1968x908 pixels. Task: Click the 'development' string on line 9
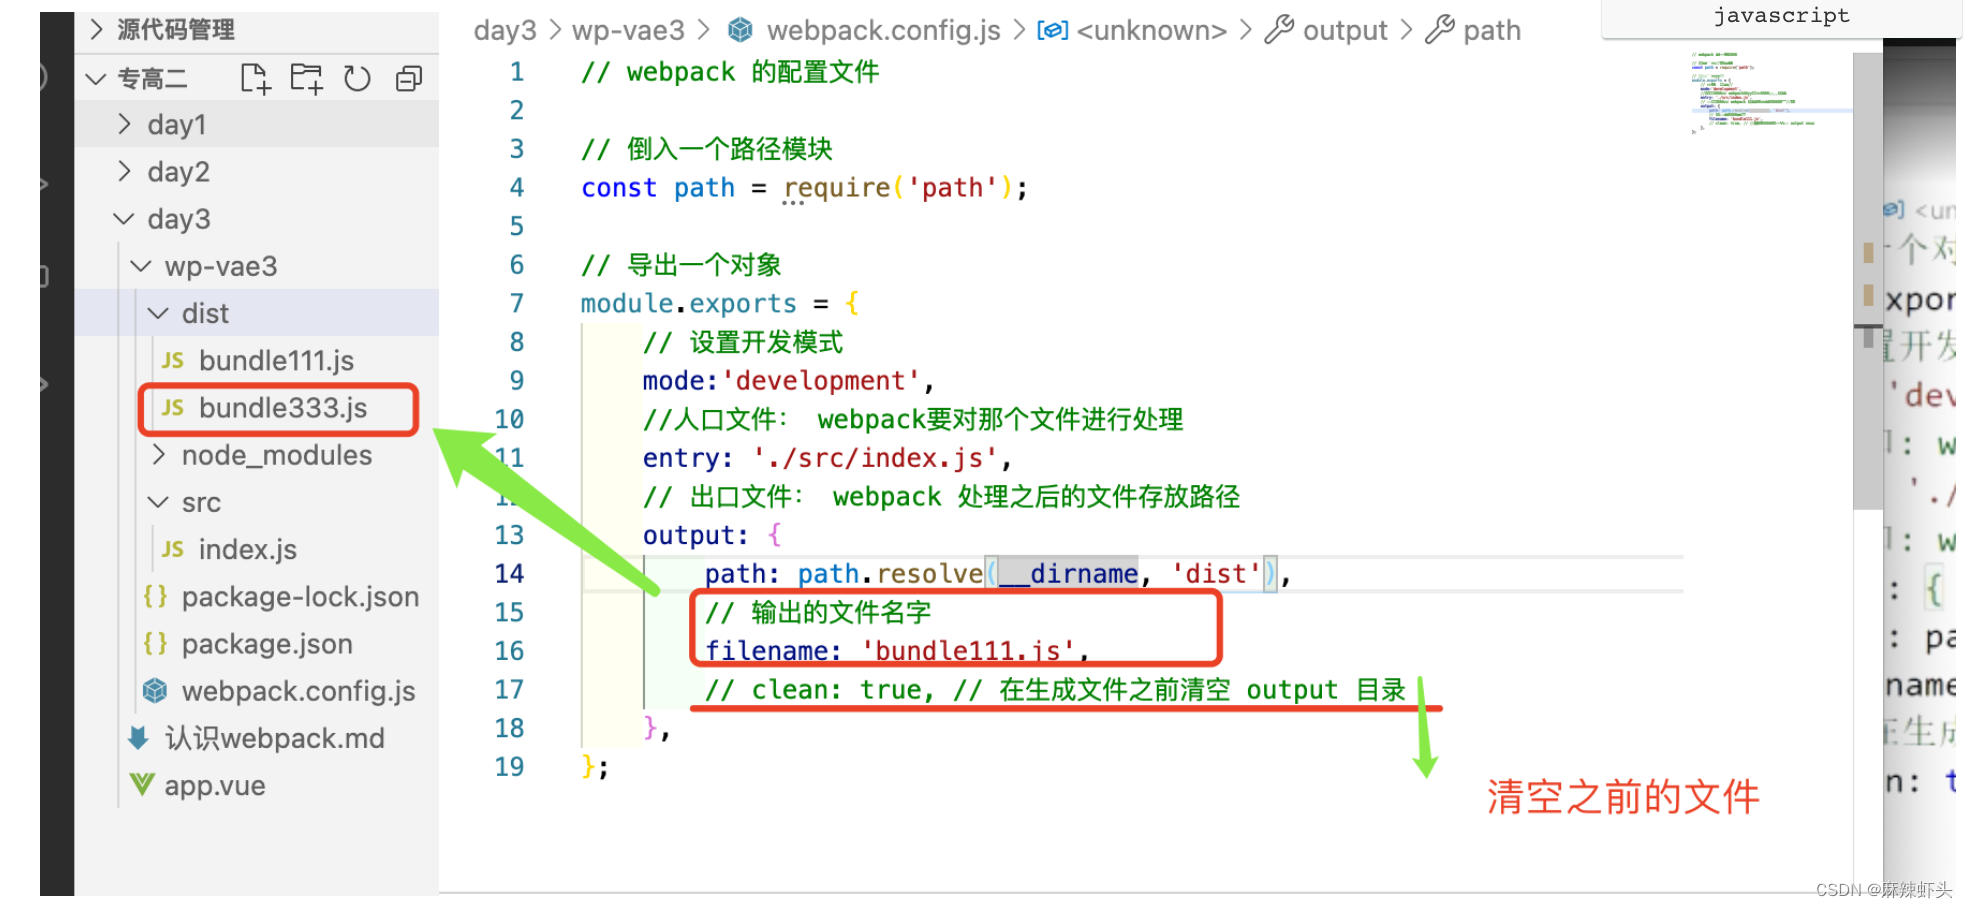click(x=821, y=381)
